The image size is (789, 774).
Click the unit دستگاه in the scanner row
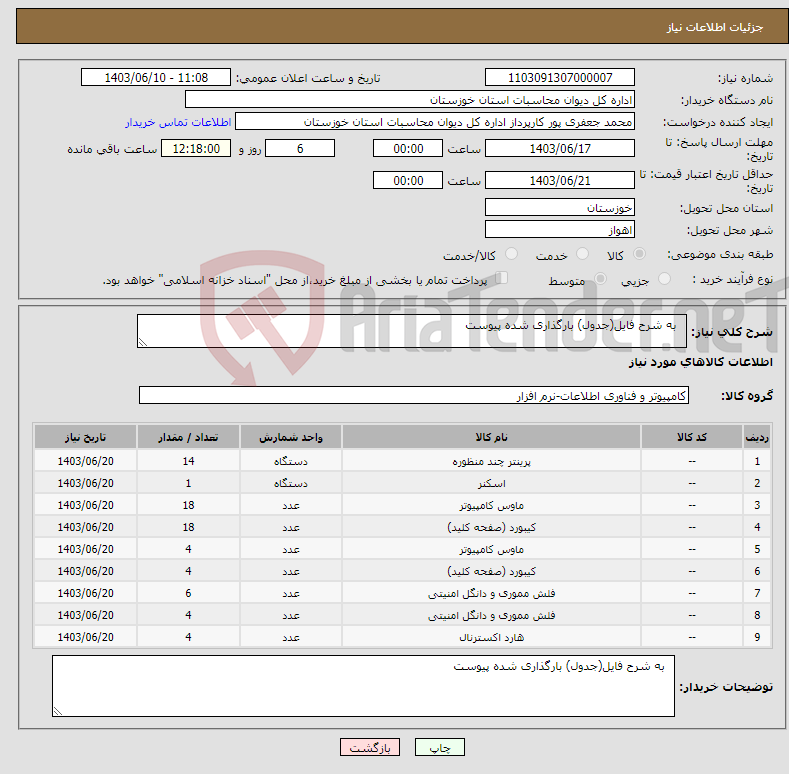click(291, 484)
